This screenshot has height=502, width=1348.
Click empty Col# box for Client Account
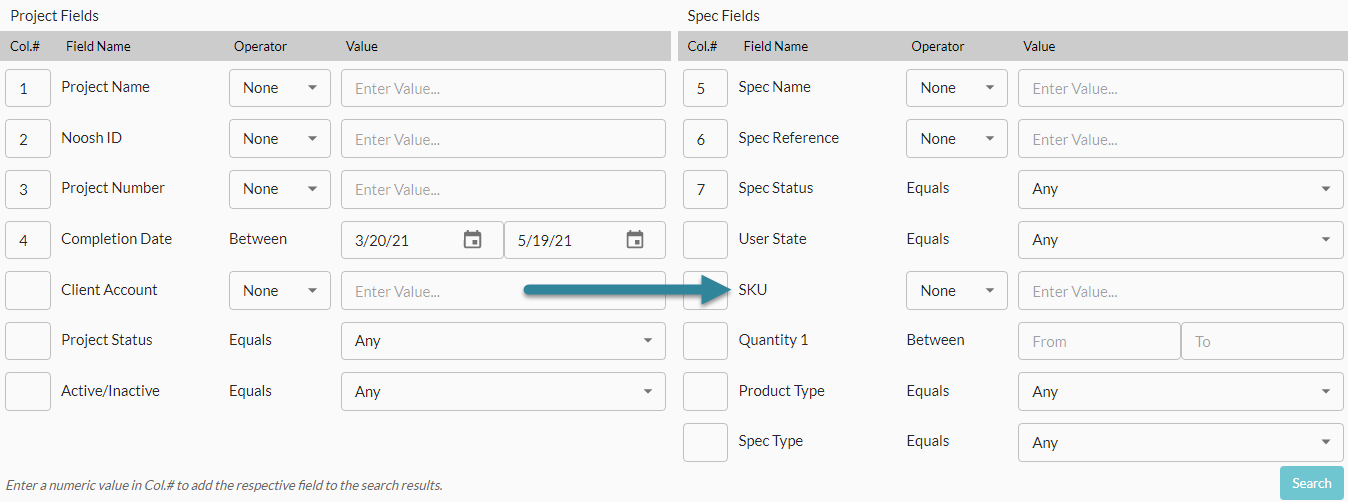point(28,291)
